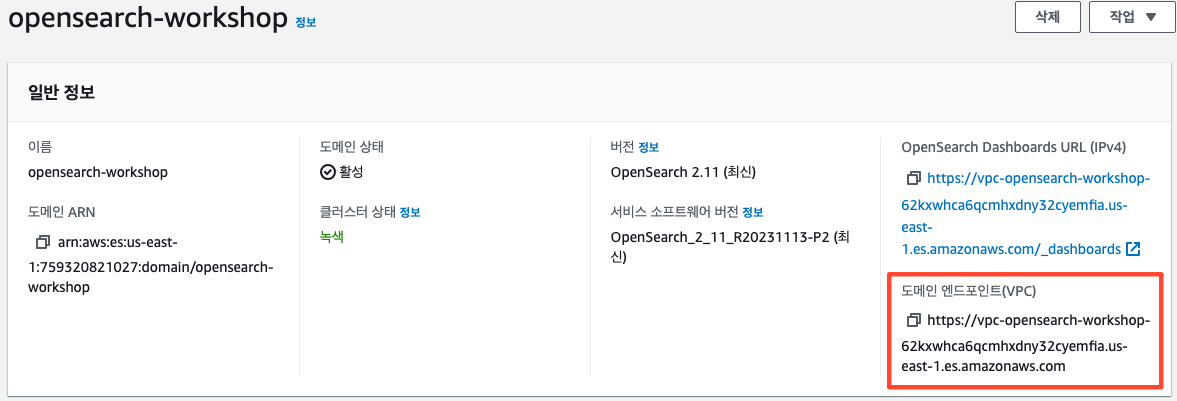
Task: Open 정보 link beside 버전
Action: [x=649, y=146]
